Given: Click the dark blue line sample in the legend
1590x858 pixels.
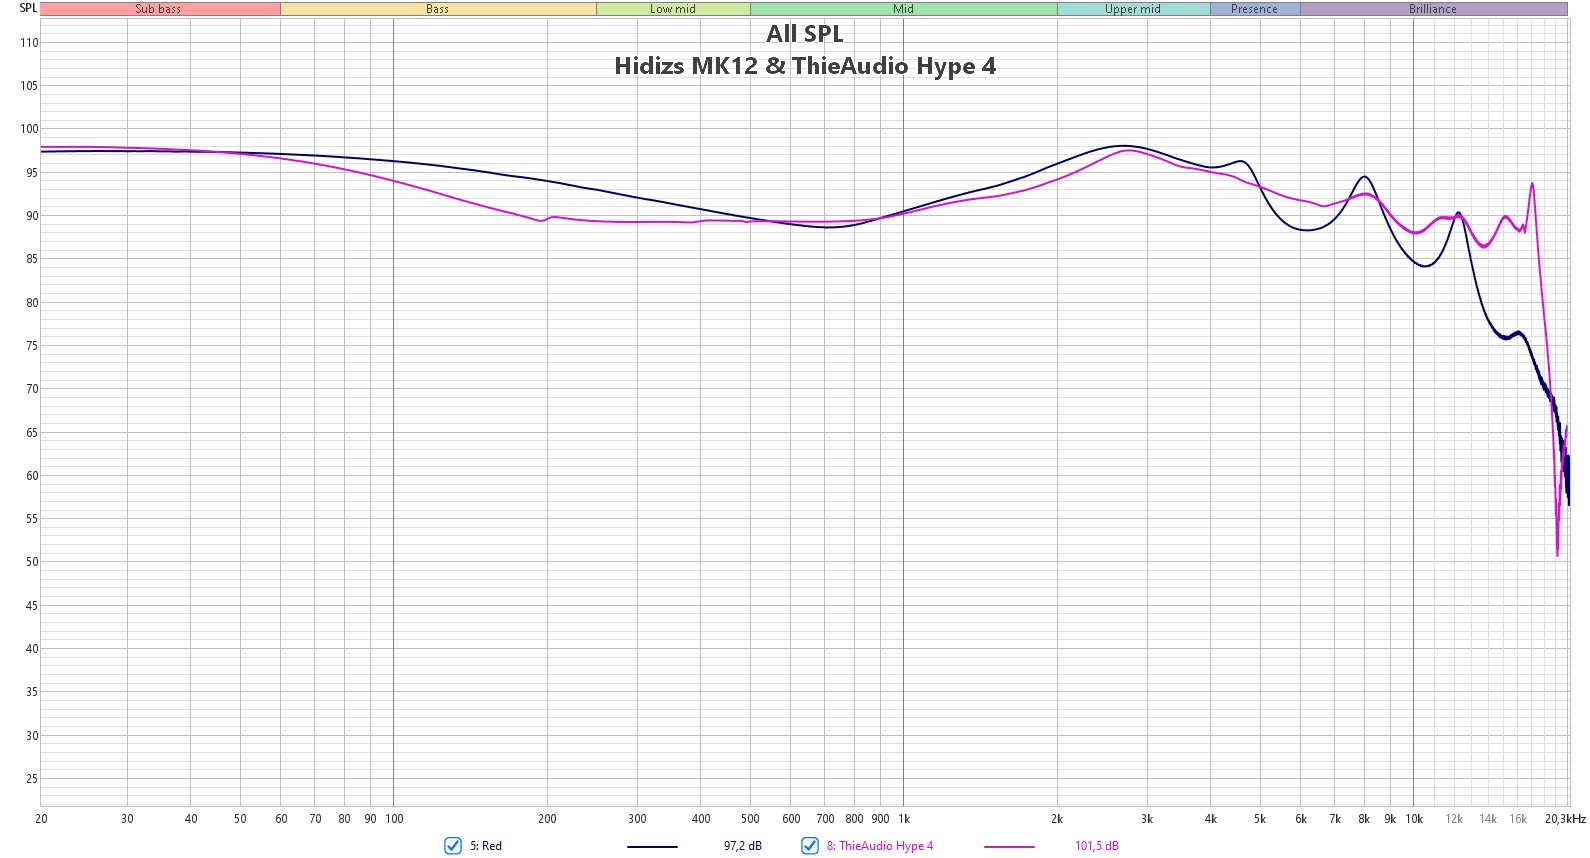Looking at the screenshot, I should click(652, 847).
